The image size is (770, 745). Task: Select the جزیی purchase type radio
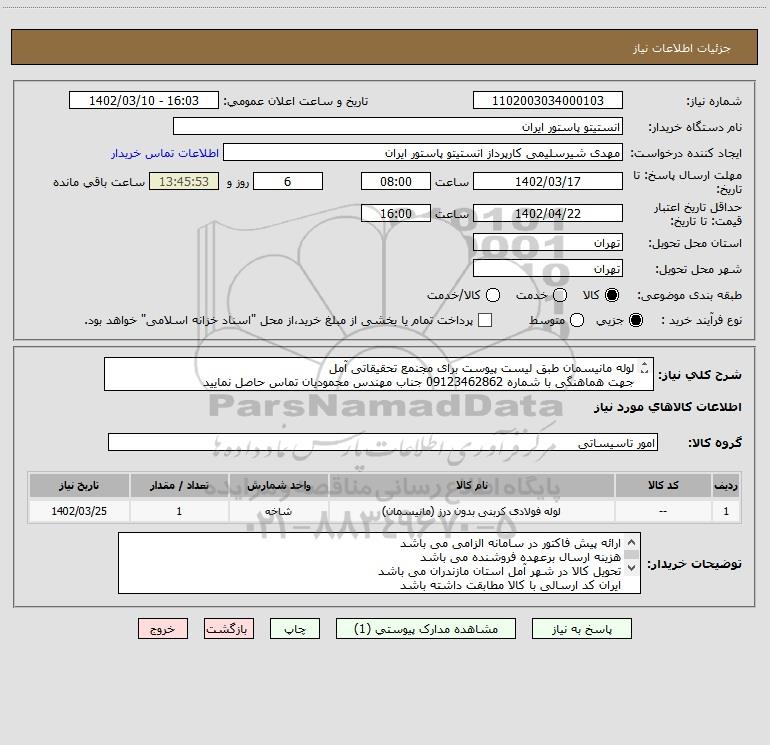pyautogui.click(x=635, y=320)
